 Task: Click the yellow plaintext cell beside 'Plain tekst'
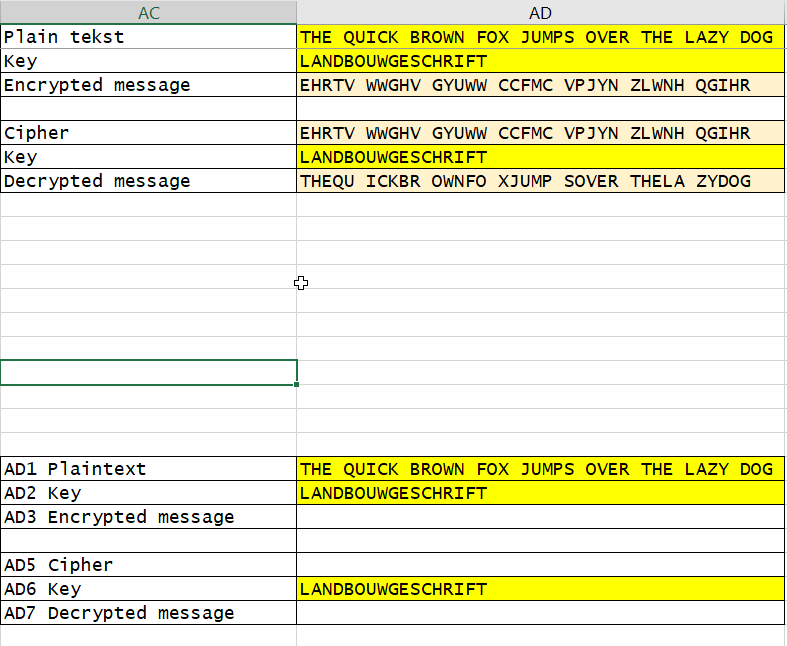click(x=541, y=37)
